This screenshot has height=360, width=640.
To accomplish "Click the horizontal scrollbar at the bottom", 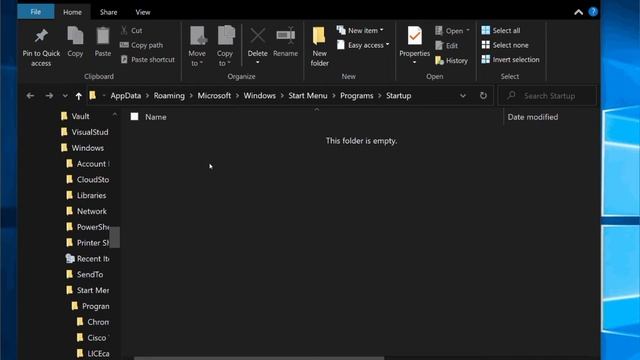I will click(259, 358).
